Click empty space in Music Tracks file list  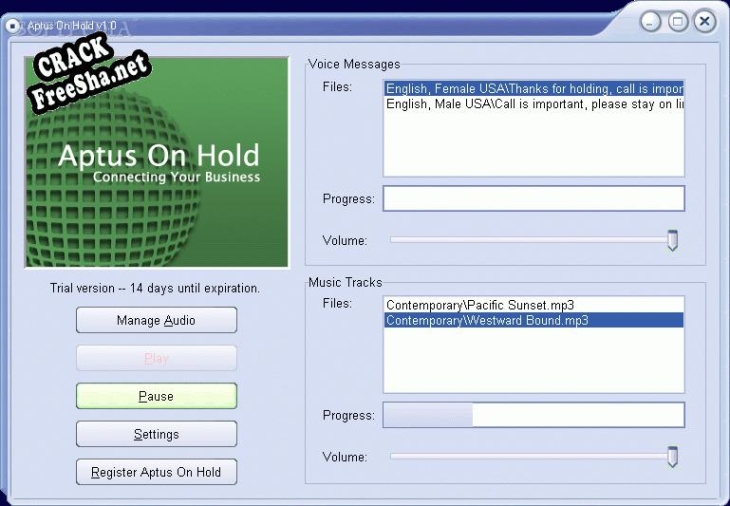[x=533, y=360]
